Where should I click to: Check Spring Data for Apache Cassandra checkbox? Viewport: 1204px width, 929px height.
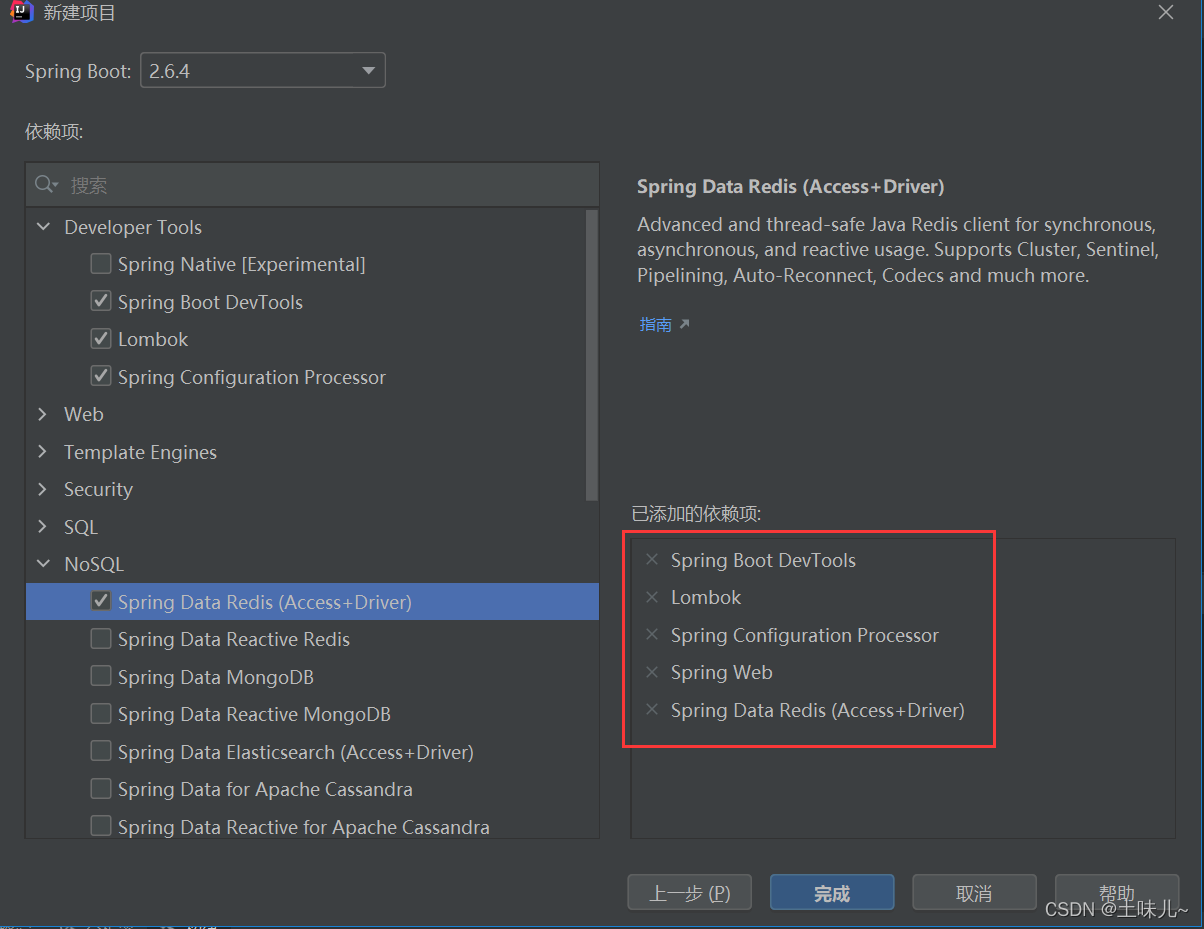click(101, 789)
